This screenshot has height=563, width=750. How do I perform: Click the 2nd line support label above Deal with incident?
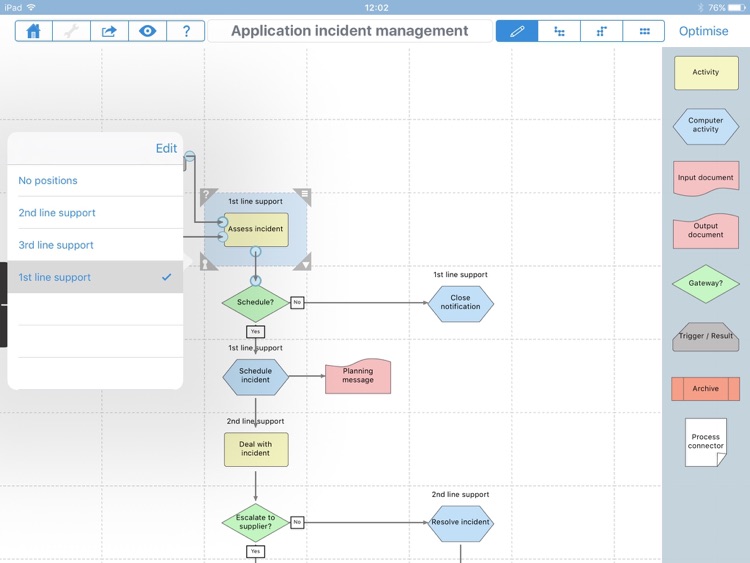coord(255,421)
